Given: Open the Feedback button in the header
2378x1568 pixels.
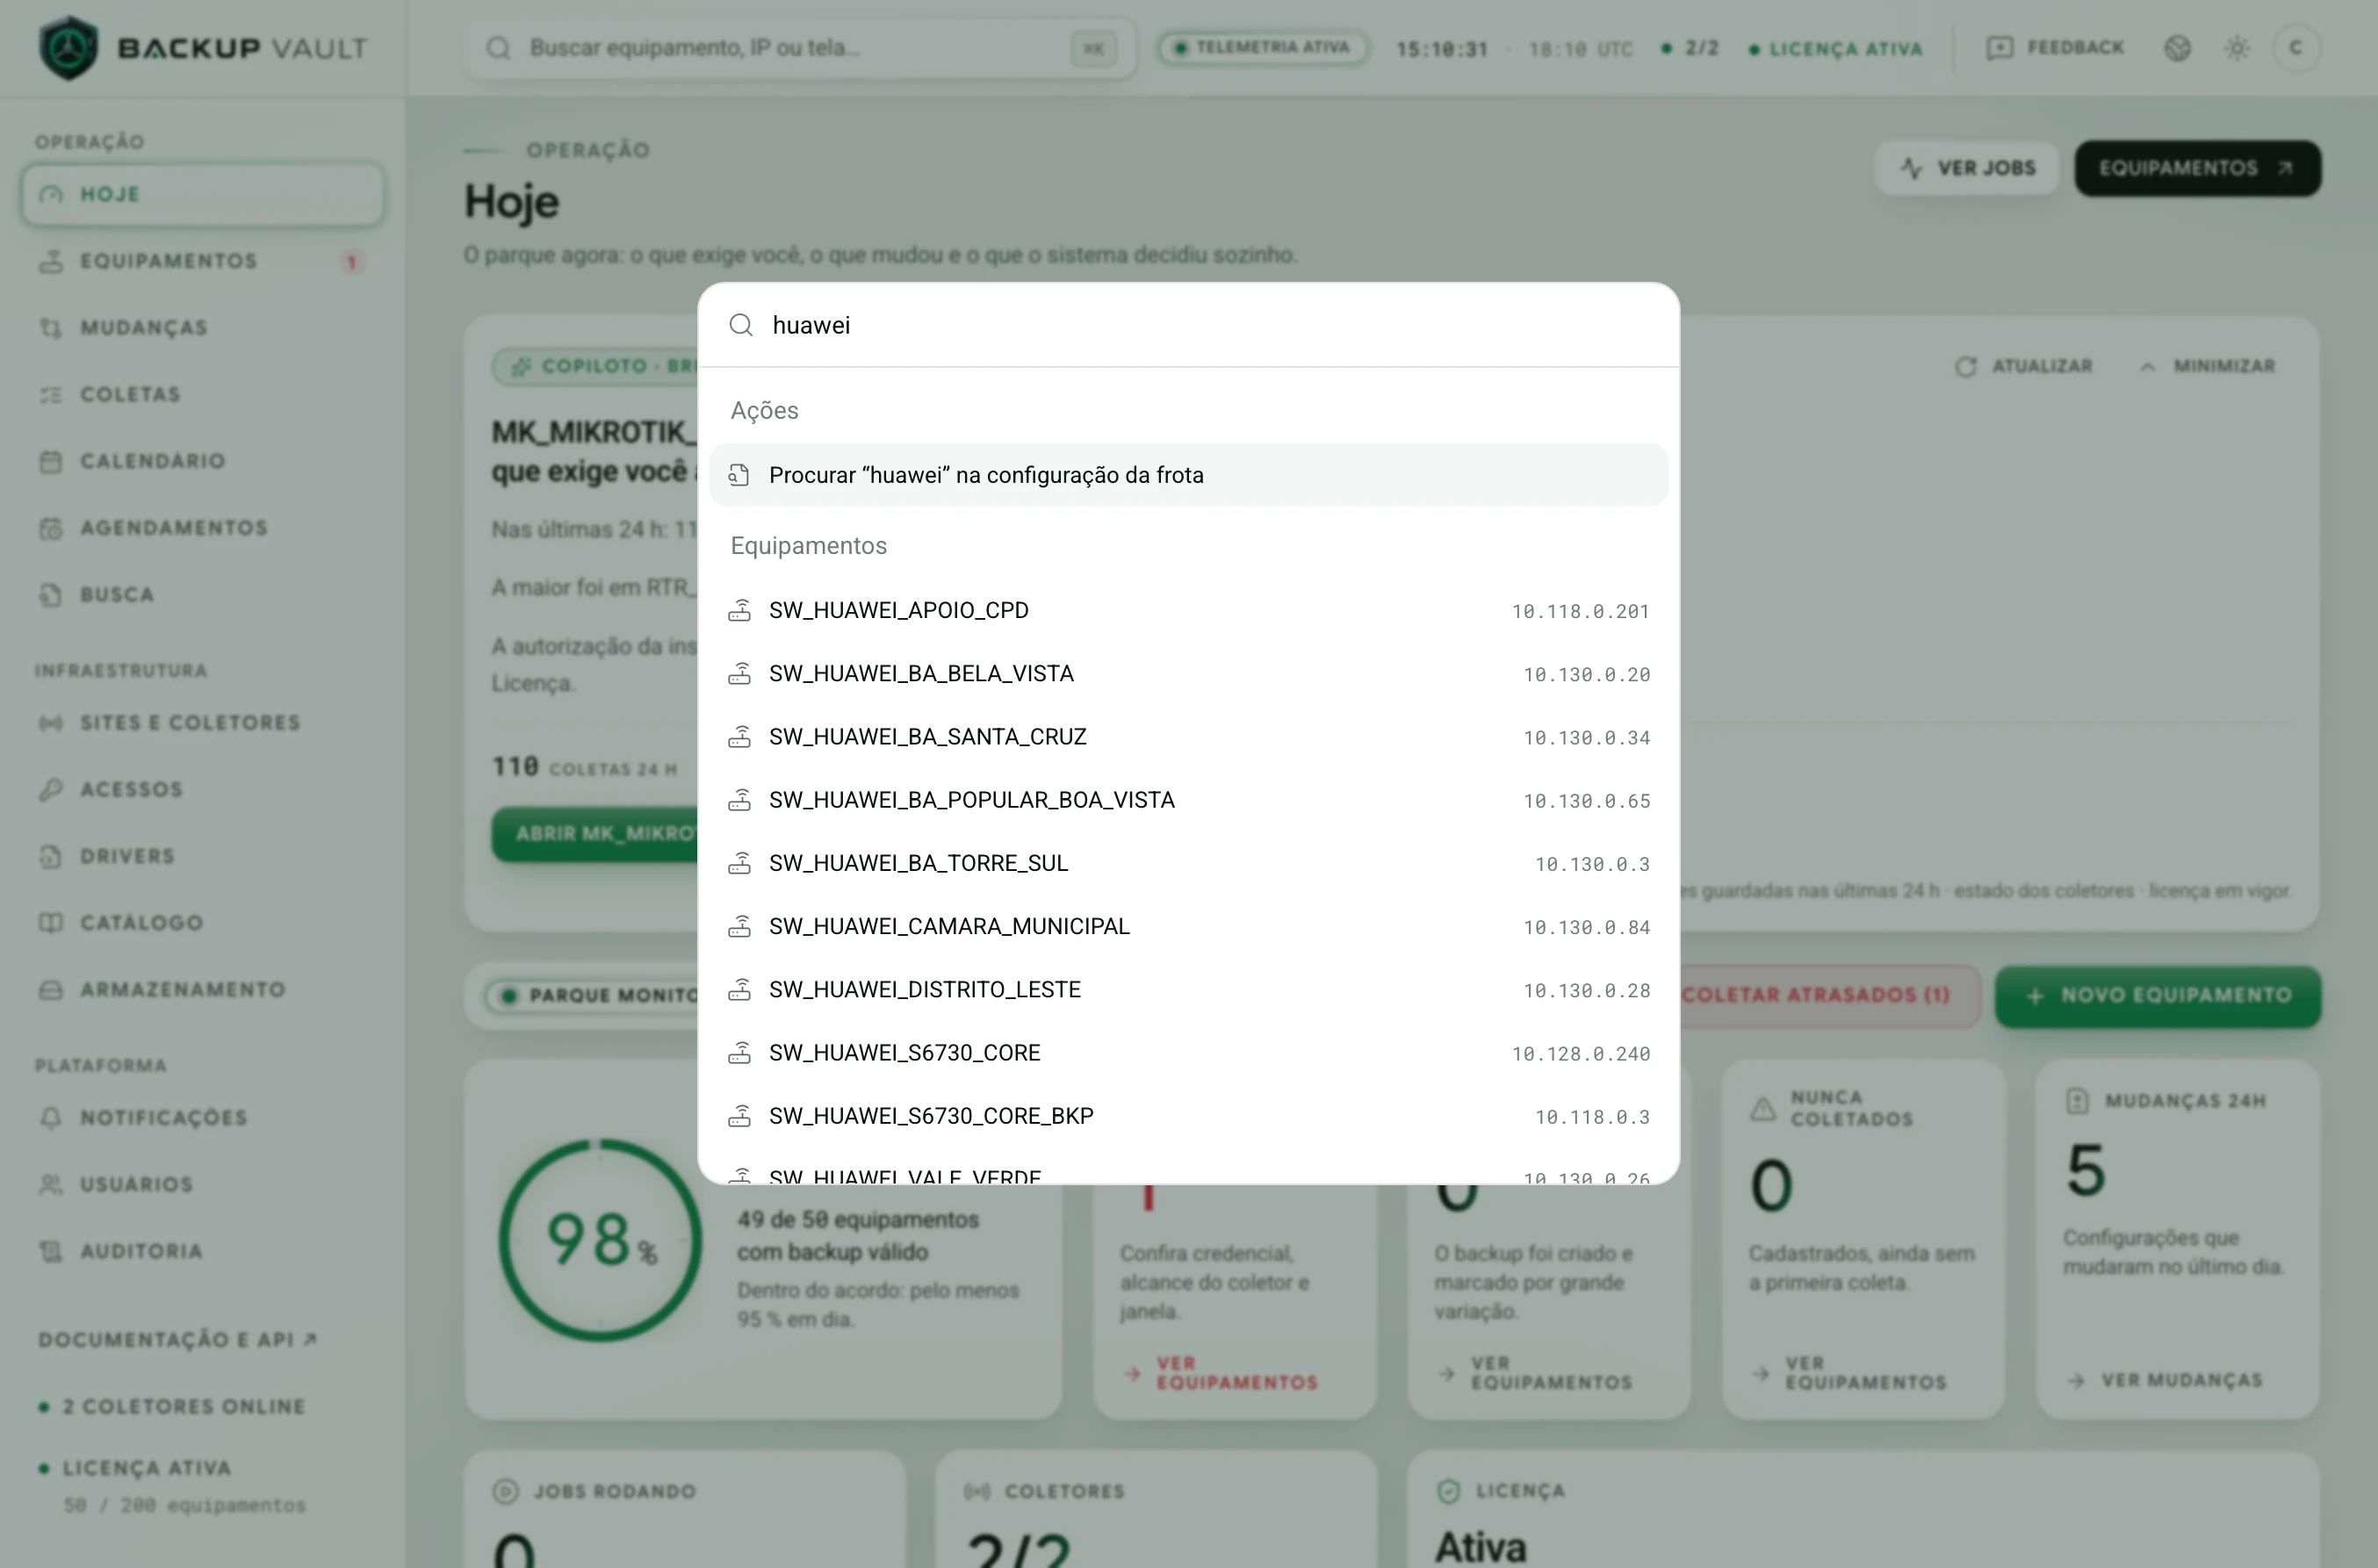Looking at the screenshot, I should click(2054, 47).
